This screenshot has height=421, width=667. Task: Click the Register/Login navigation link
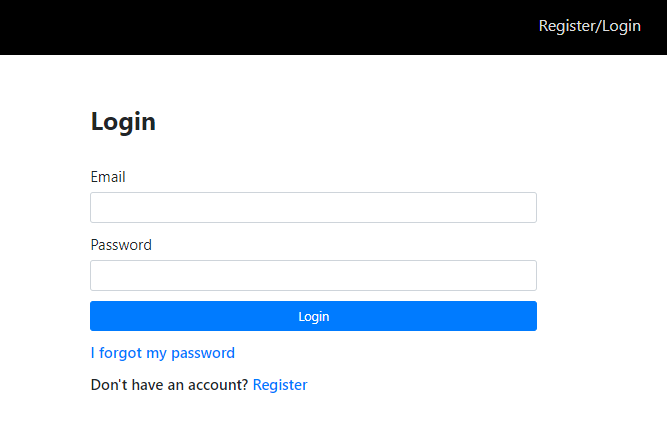click(x=589, y=26)
